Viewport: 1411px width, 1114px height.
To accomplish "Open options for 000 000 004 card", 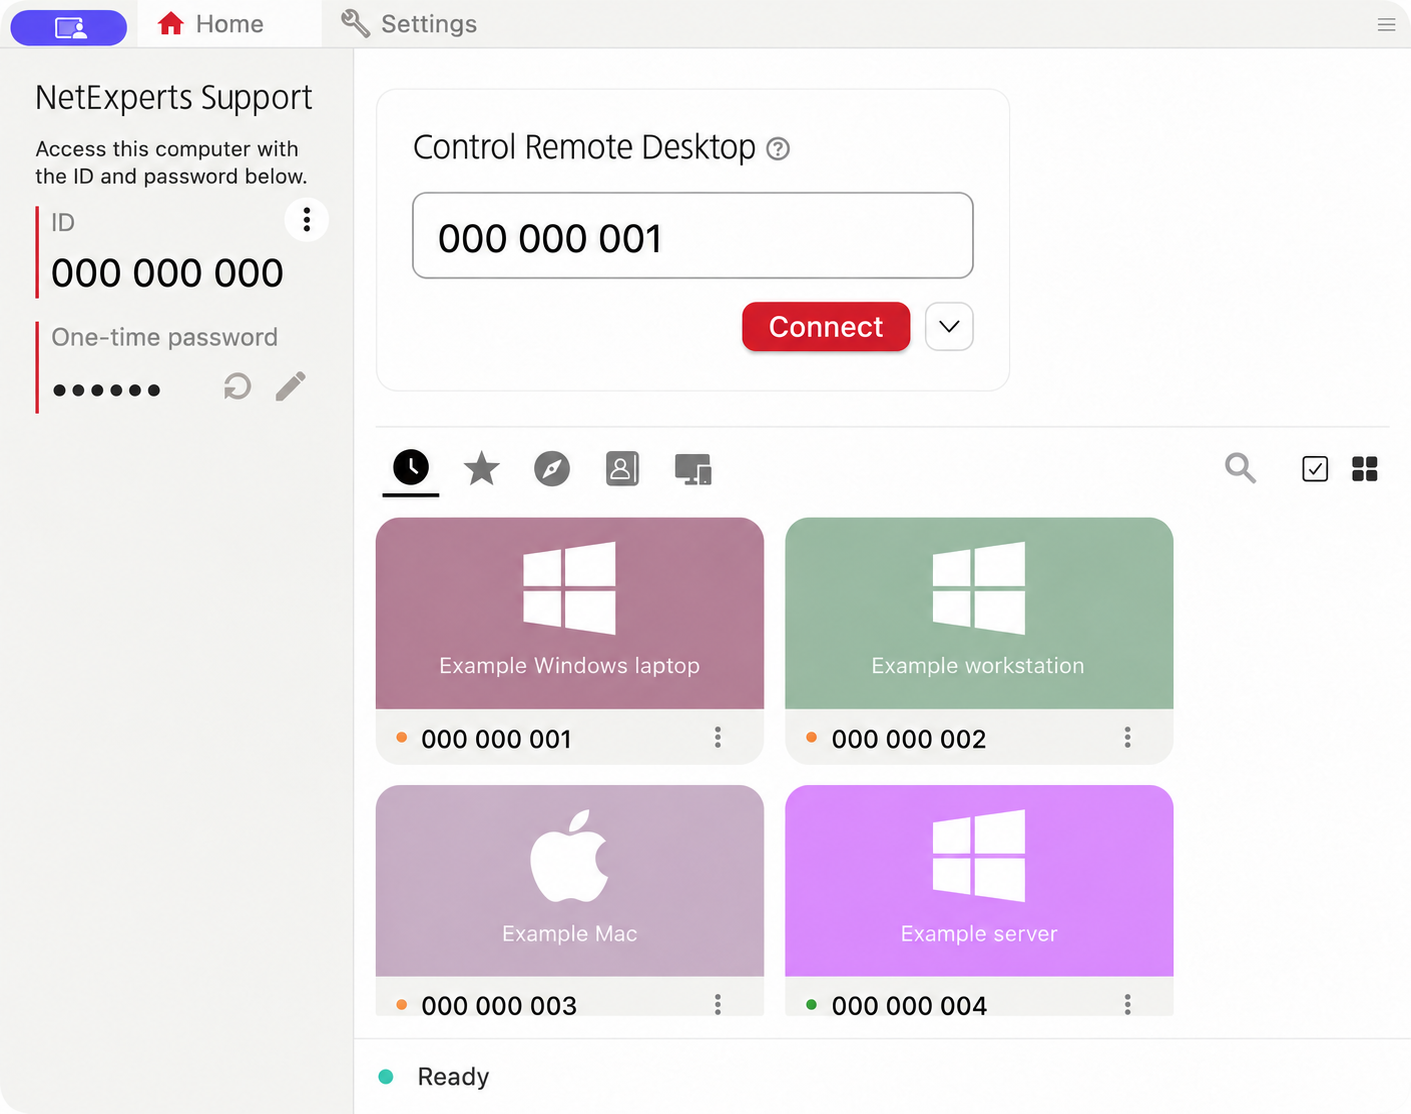I will [x=1128, y=1004].
